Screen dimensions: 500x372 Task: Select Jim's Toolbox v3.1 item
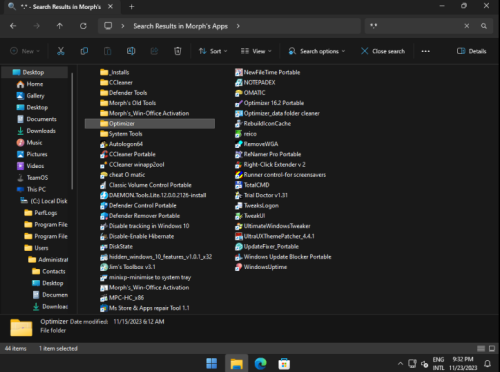tap(128, 267)
